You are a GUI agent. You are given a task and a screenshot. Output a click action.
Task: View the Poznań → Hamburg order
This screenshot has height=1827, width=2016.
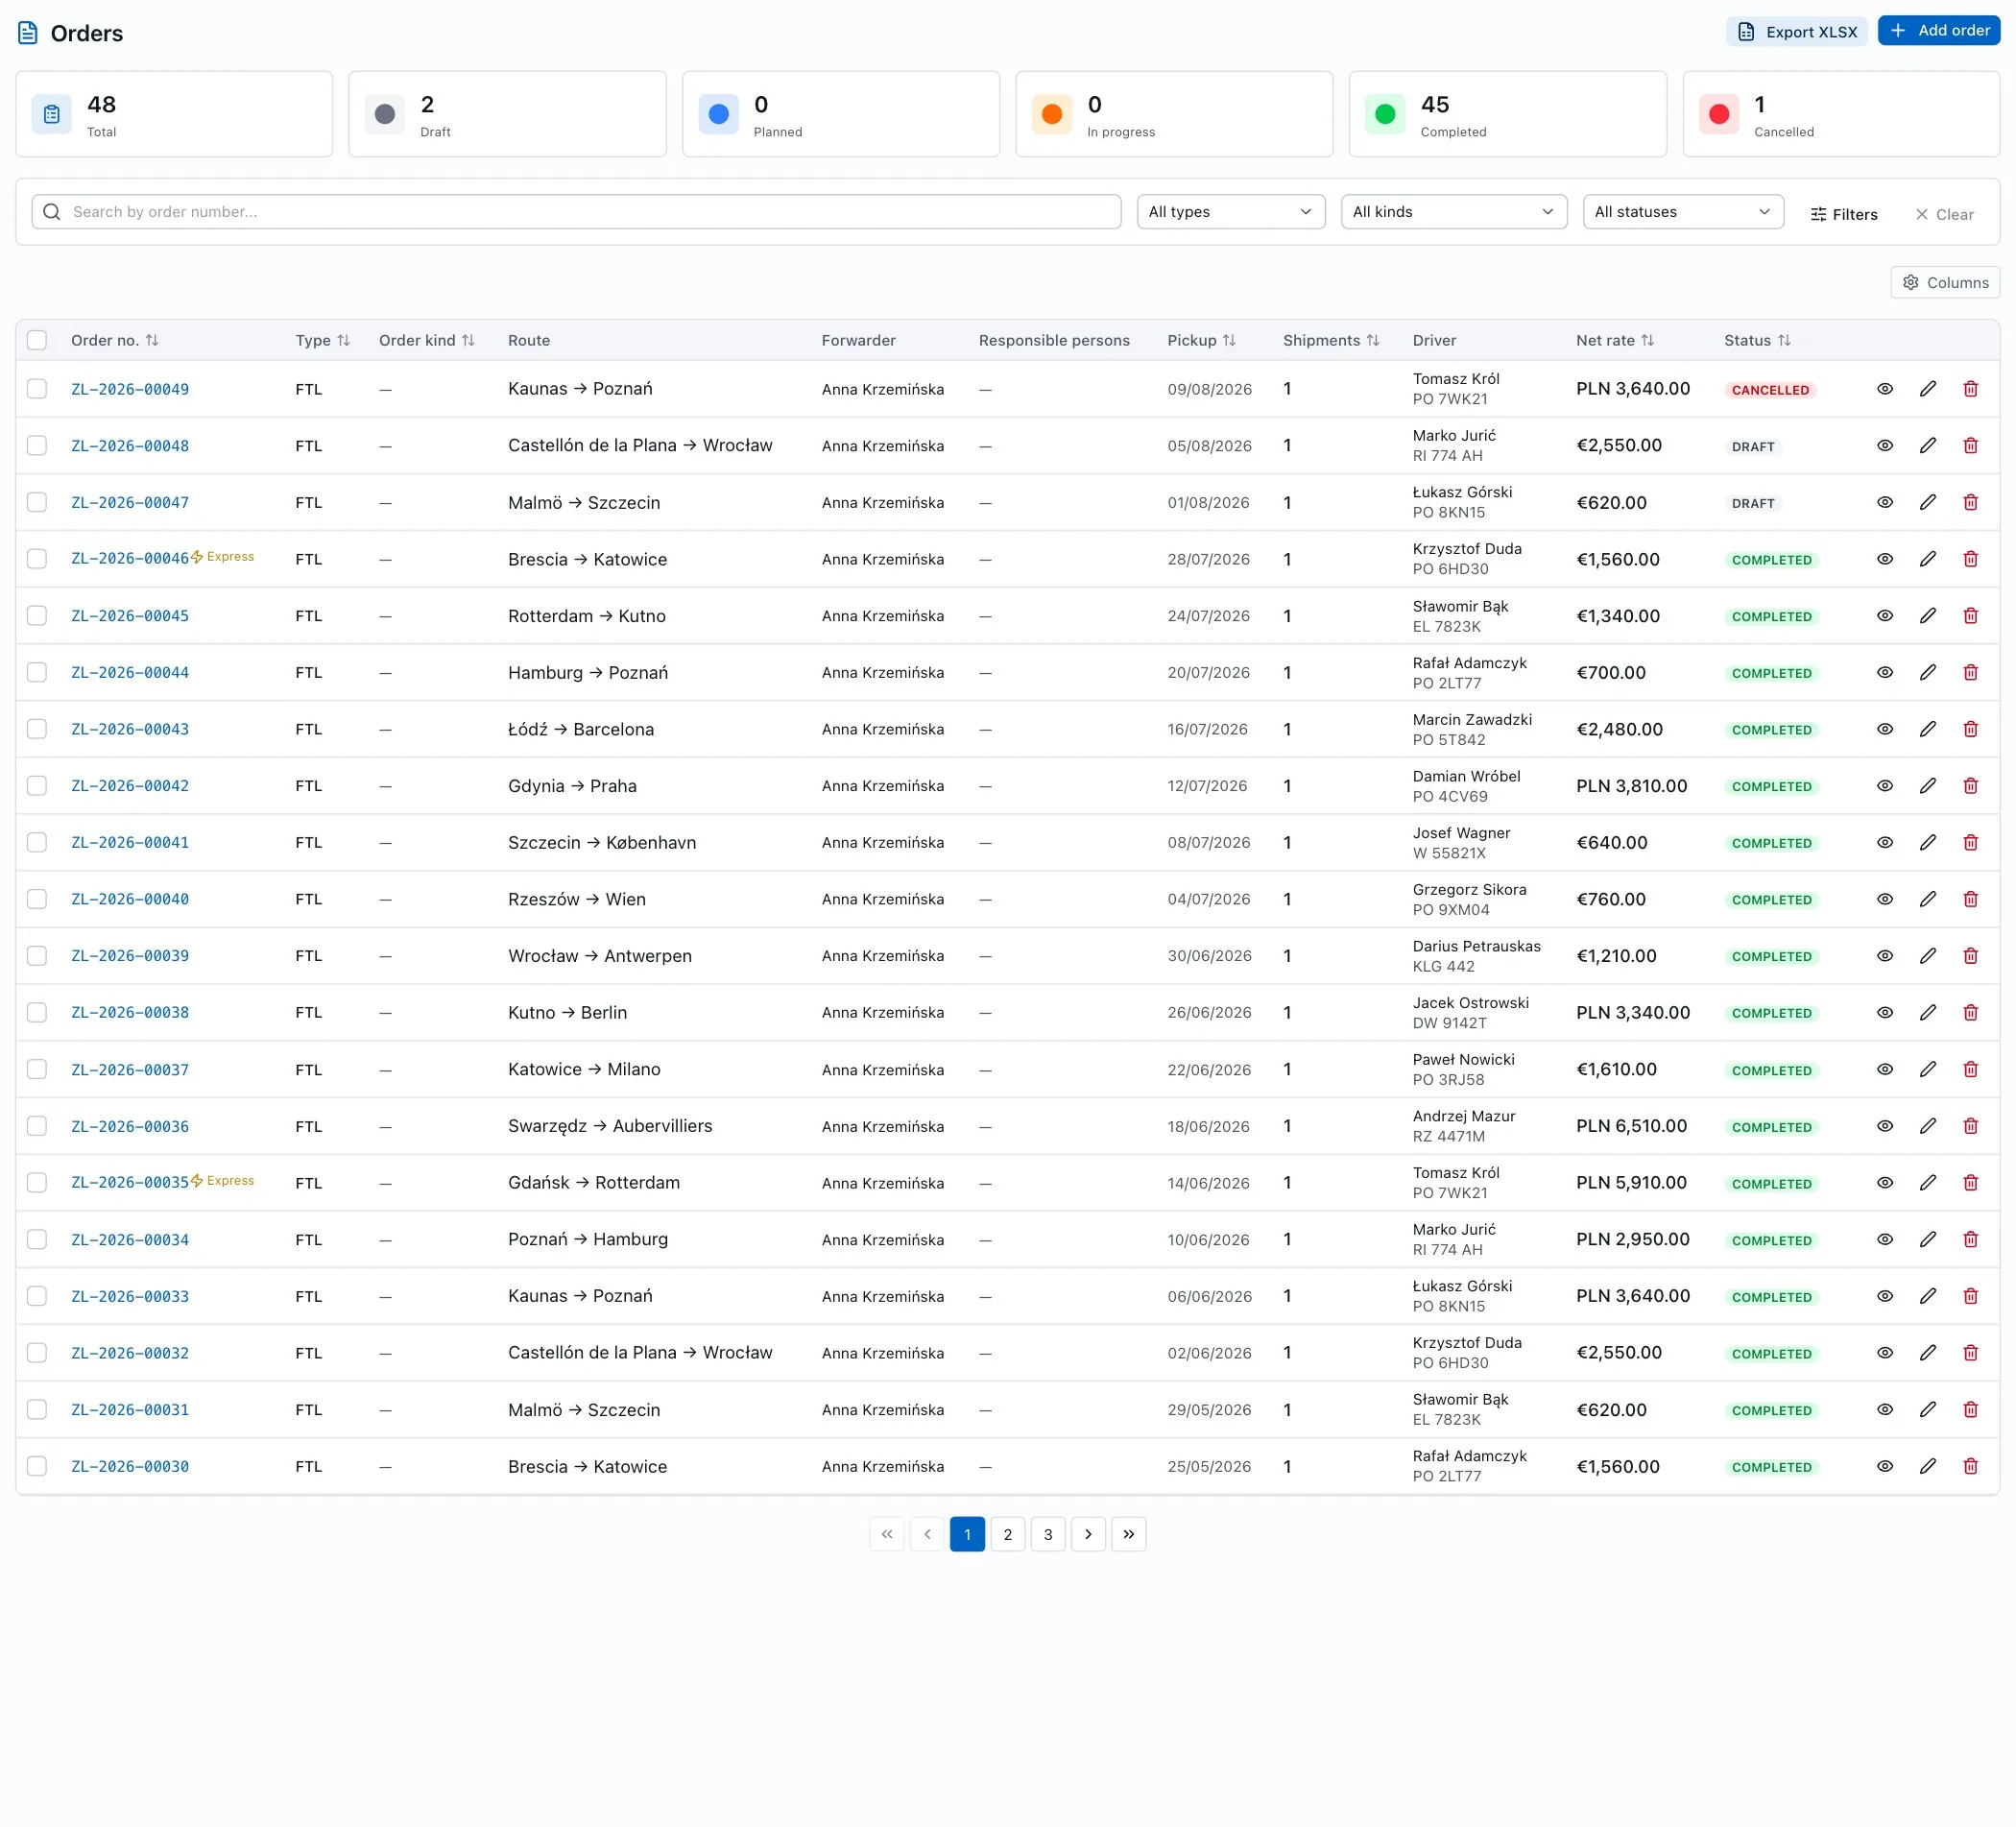(1884, 1239)
